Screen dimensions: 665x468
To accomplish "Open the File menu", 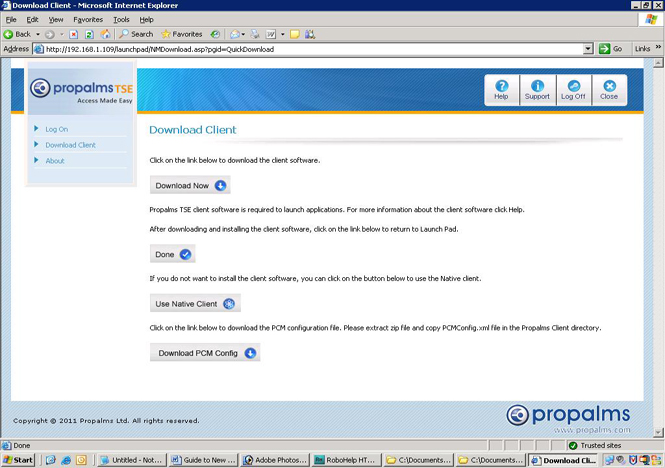I will point(11,20).
